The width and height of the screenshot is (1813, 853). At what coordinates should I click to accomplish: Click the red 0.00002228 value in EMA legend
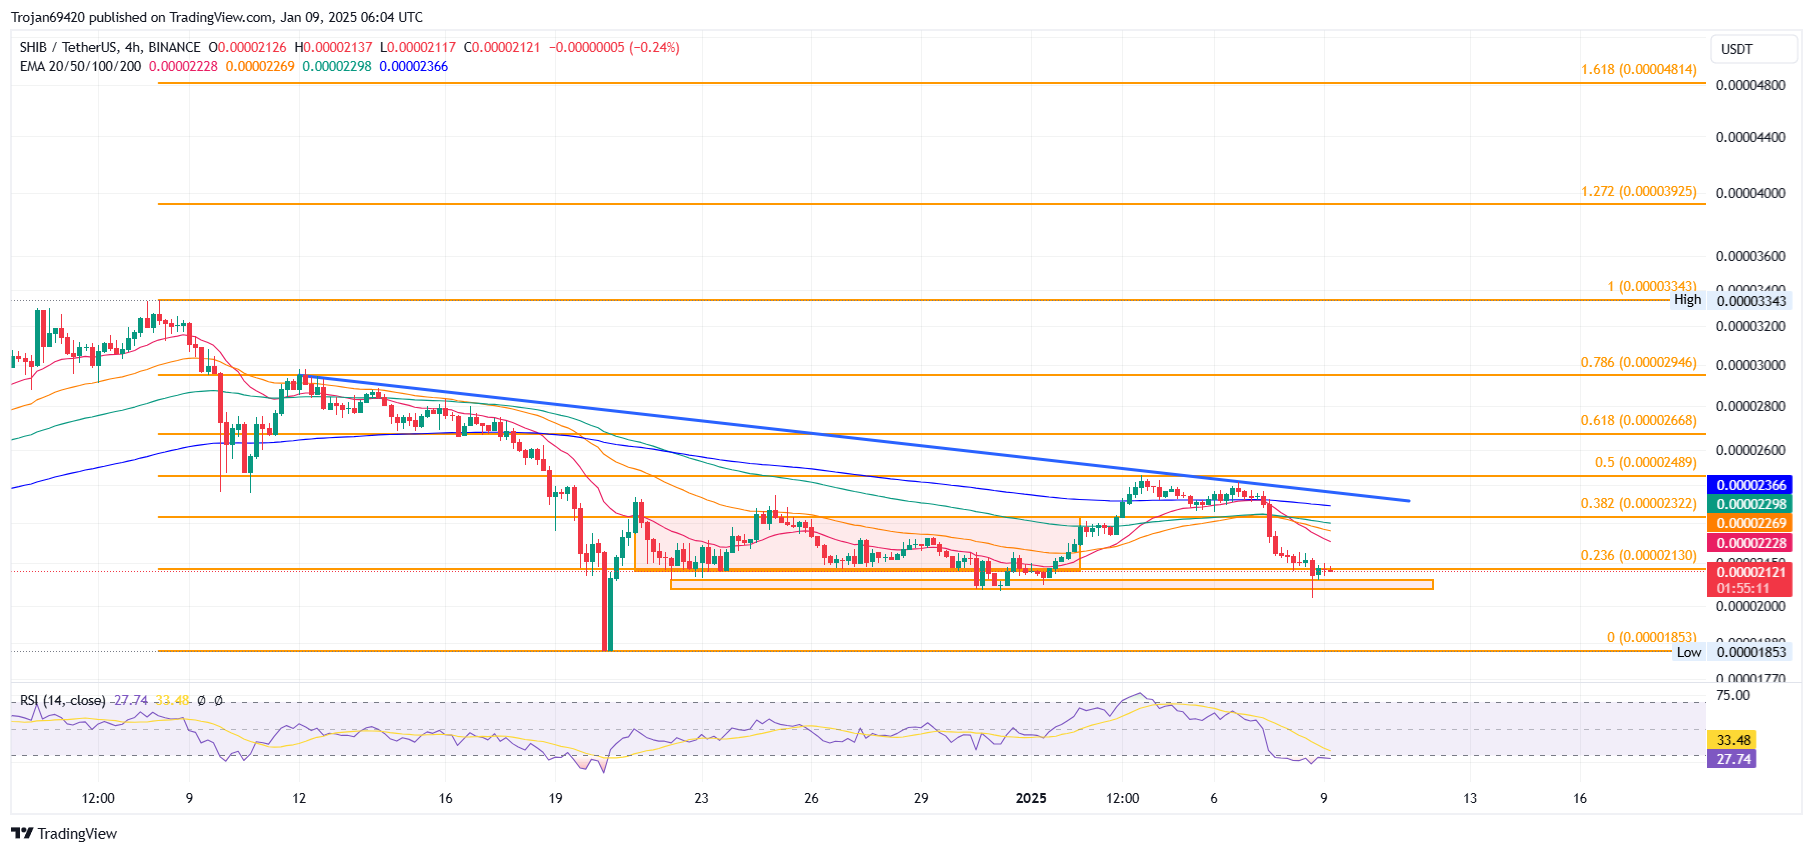pyautogui.click(x=183, y=66)
